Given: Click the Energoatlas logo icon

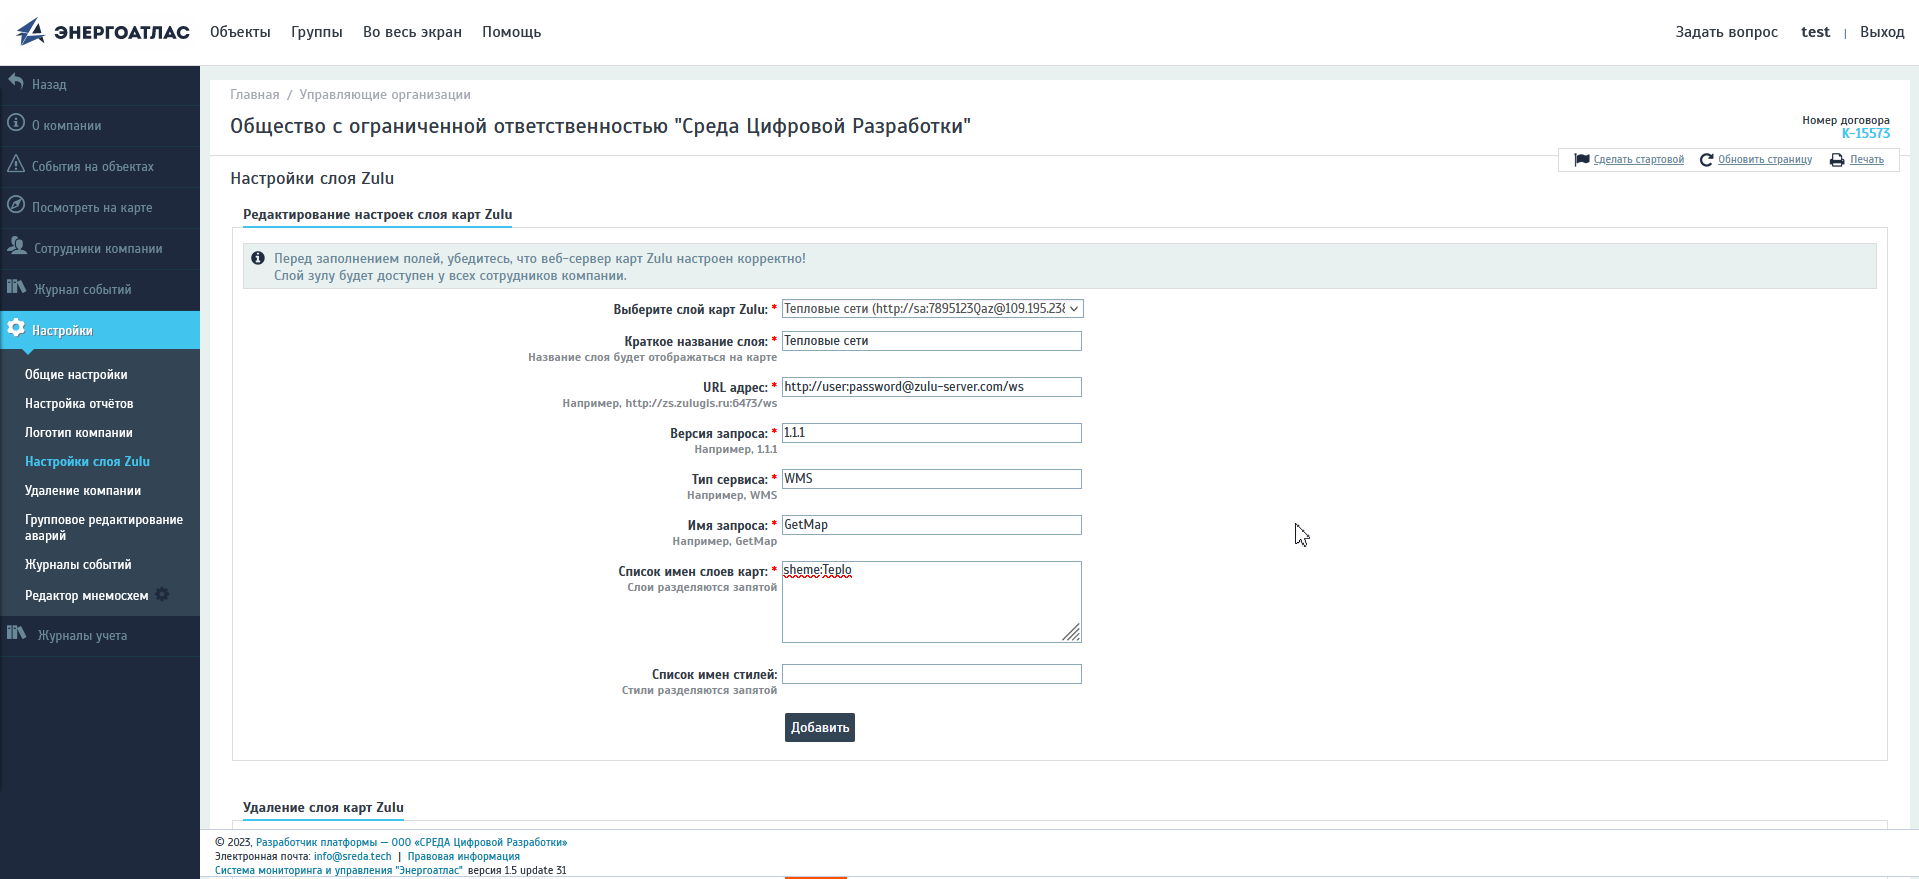Looking at the screenshot, I should (31, 32).
